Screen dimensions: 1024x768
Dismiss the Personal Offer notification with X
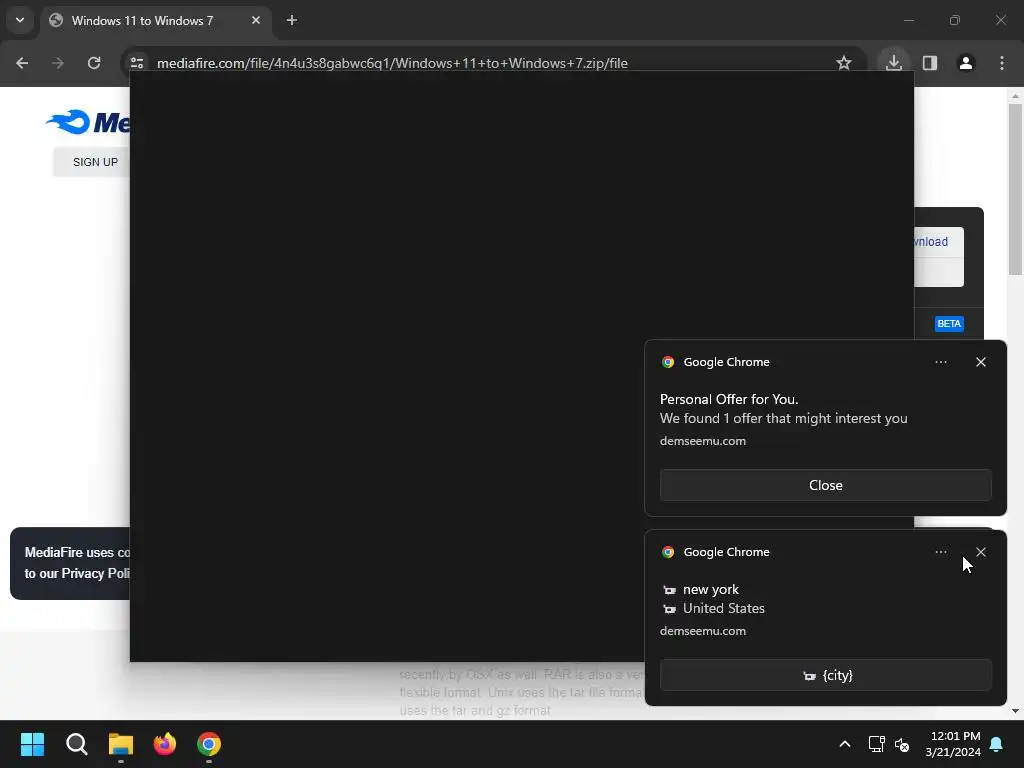click(981, 362)
